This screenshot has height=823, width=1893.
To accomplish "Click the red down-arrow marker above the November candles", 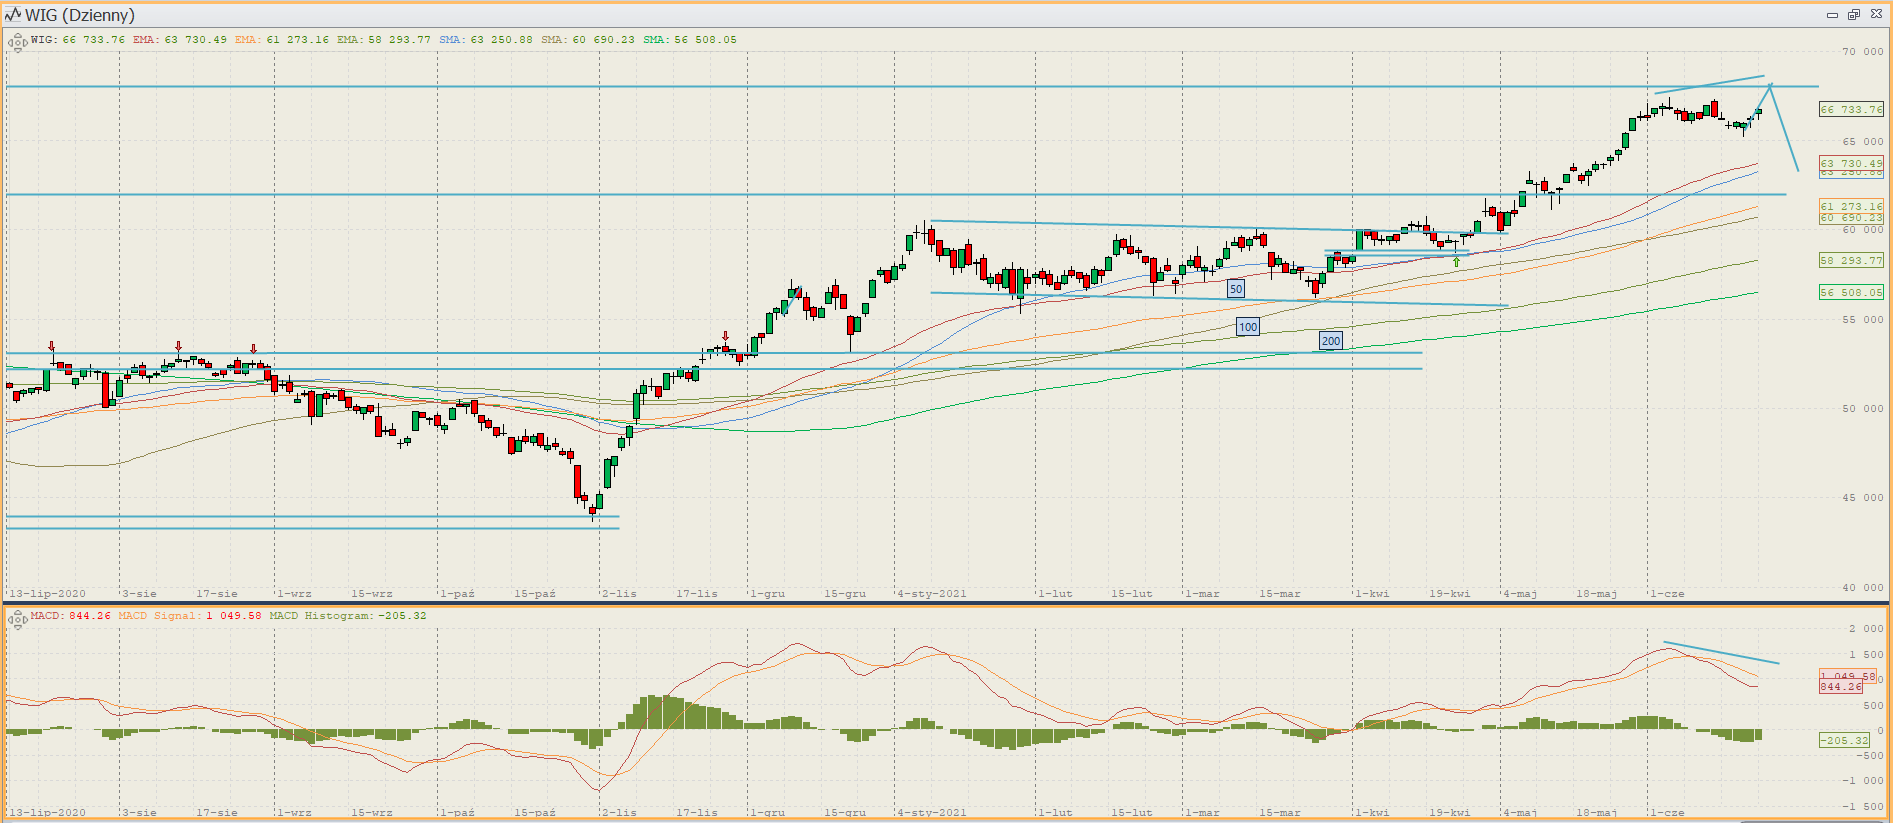I will (726, 337).
